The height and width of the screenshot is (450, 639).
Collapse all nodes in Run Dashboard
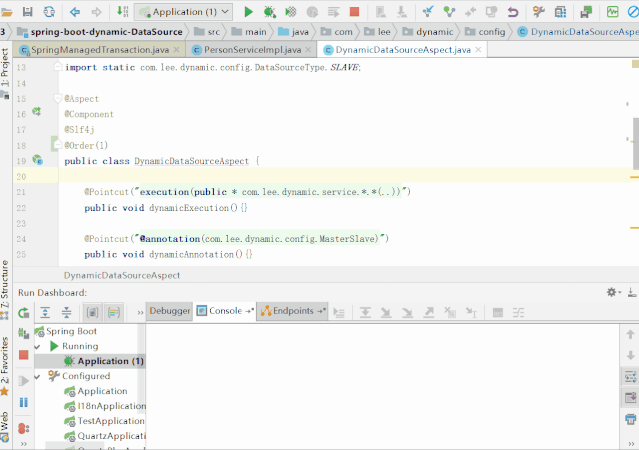(66, 313)
